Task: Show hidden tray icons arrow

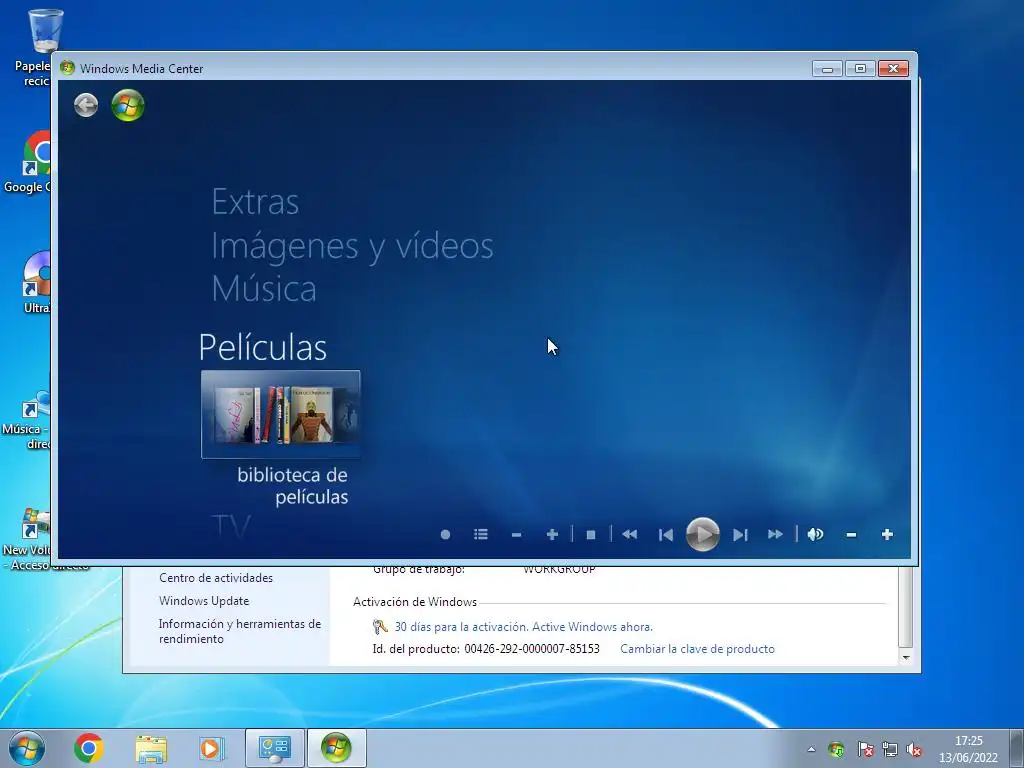Action: coord(811,749)
